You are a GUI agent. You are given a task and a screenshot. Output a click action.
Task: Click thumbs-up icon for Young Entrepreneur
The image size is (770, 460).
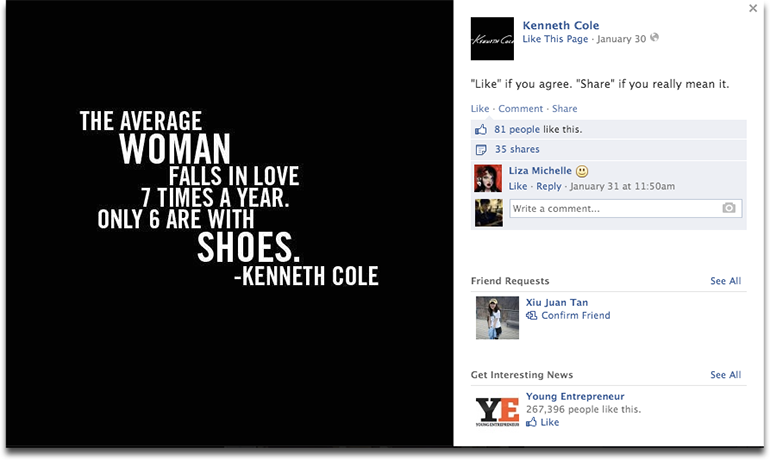[531, 422]
